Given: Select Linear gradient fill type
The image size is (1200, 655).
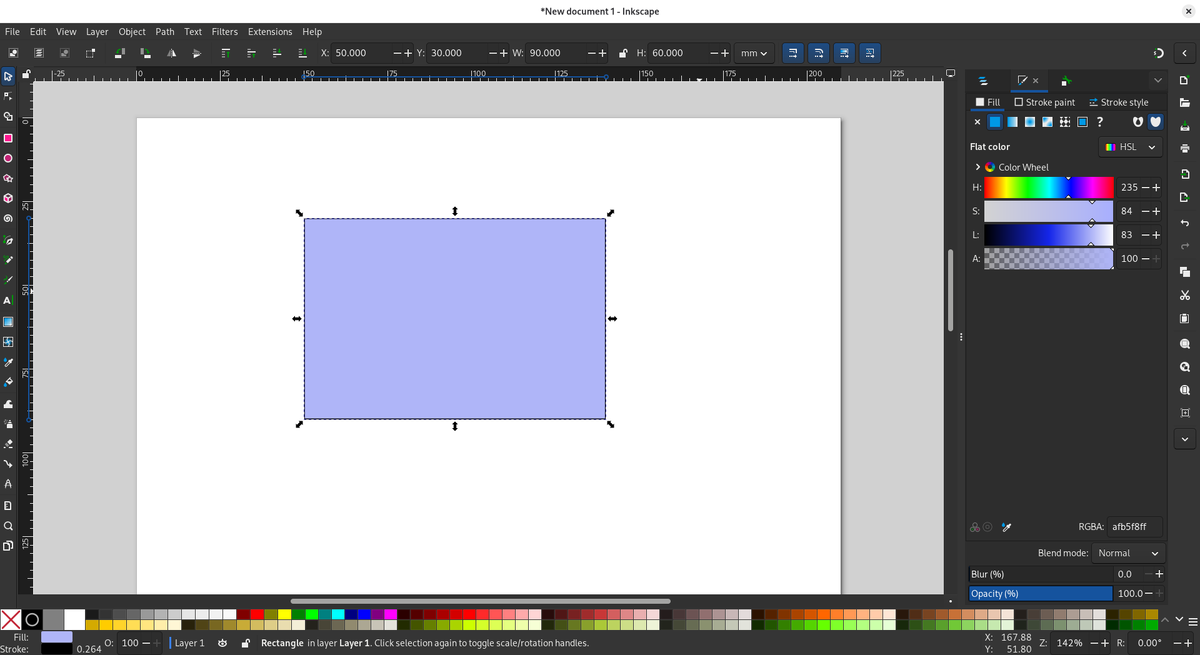Looking at the screenshot, I should click(1012, 122).
